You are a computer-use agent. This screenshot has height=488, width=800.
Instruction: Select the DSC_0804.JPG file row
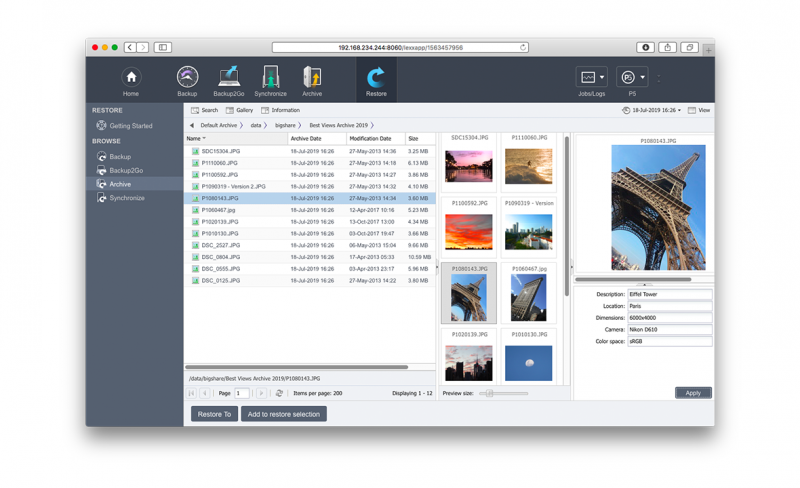(x=310, y=257)
